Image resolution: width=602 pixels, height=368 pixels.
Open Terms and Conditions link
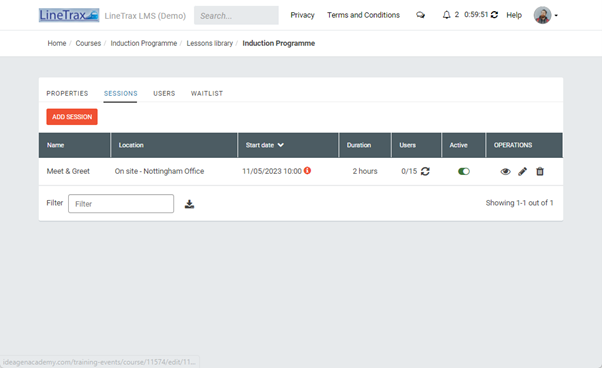[363, 15]
